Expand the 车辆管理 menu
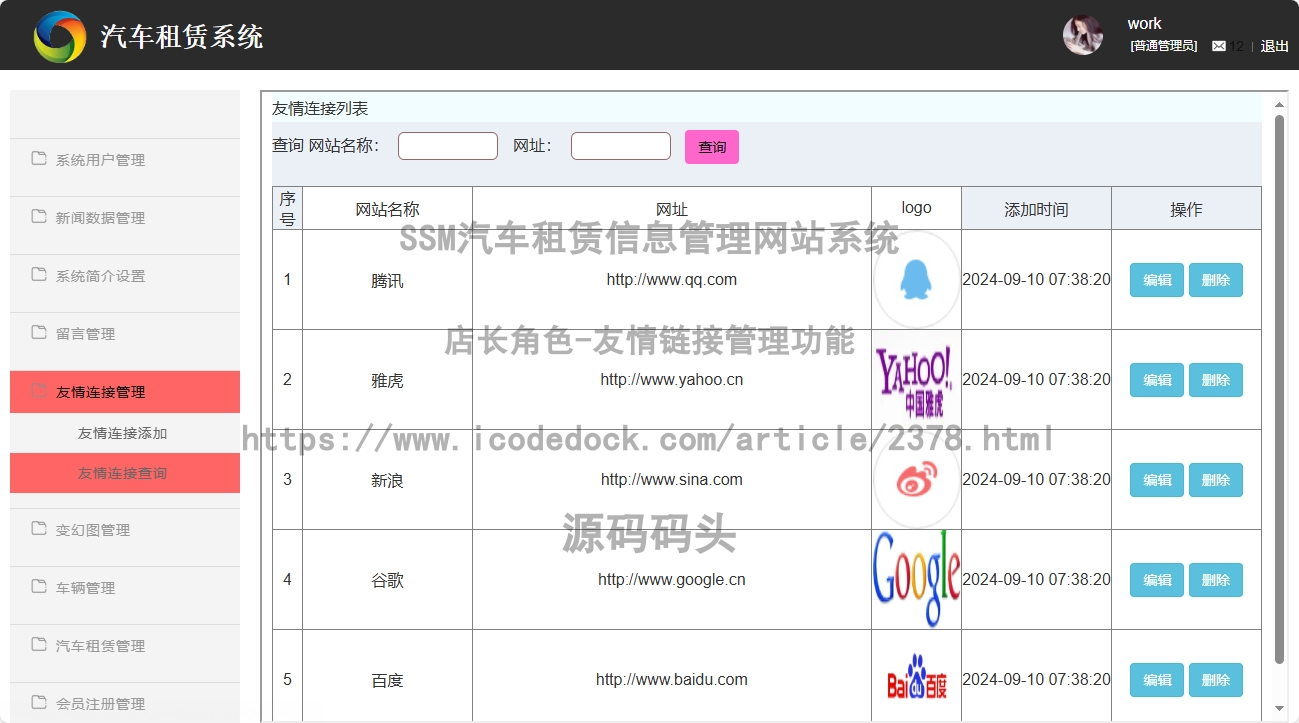 pyautogui.click(x=125, y=588)
